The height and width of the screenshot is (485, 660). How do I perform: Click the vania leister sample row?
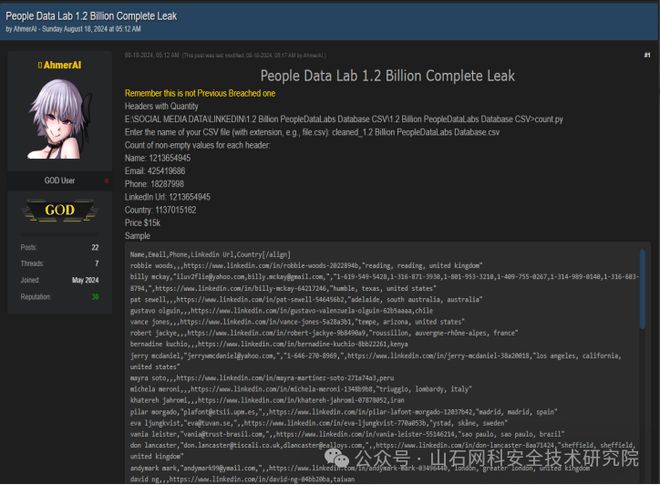[347, 434]
